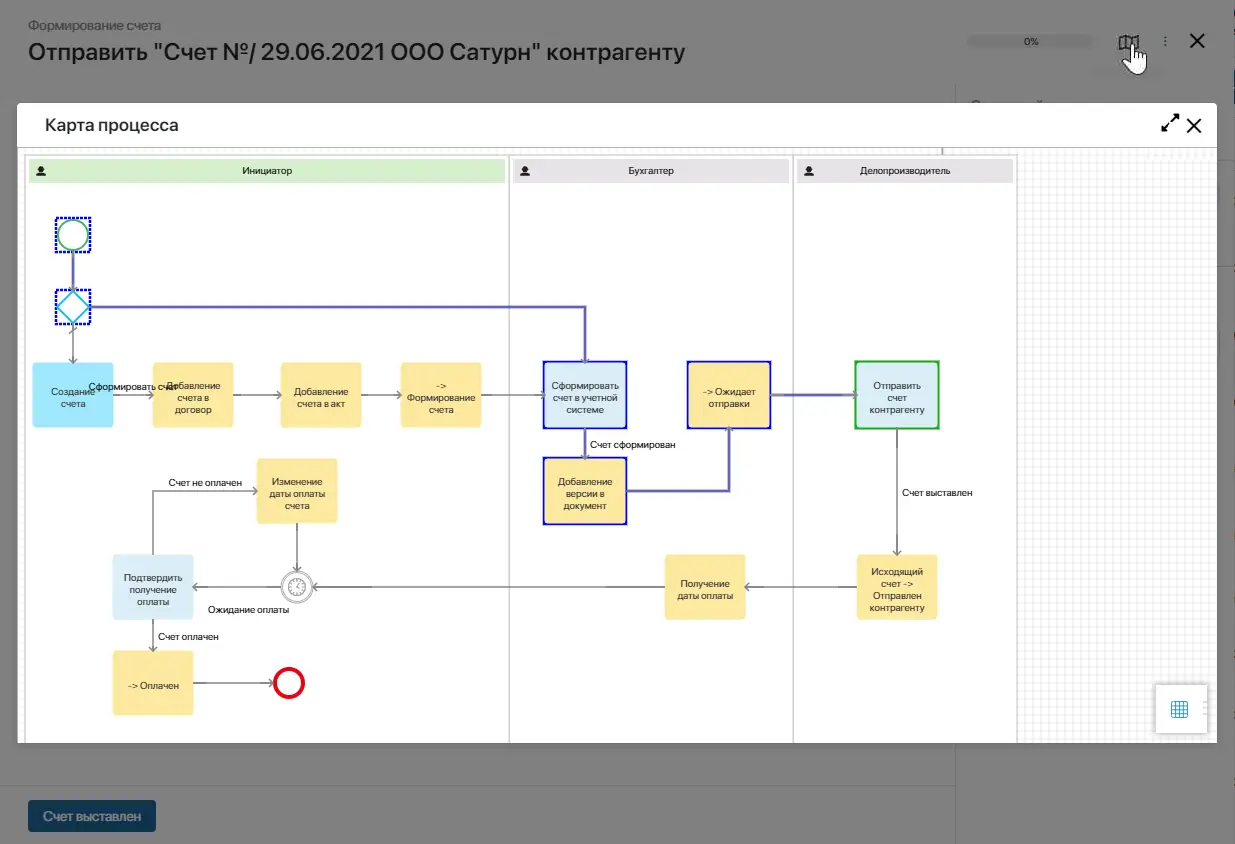
Task: Click the Инициатор lane user icon
Action: pos(41,171)
